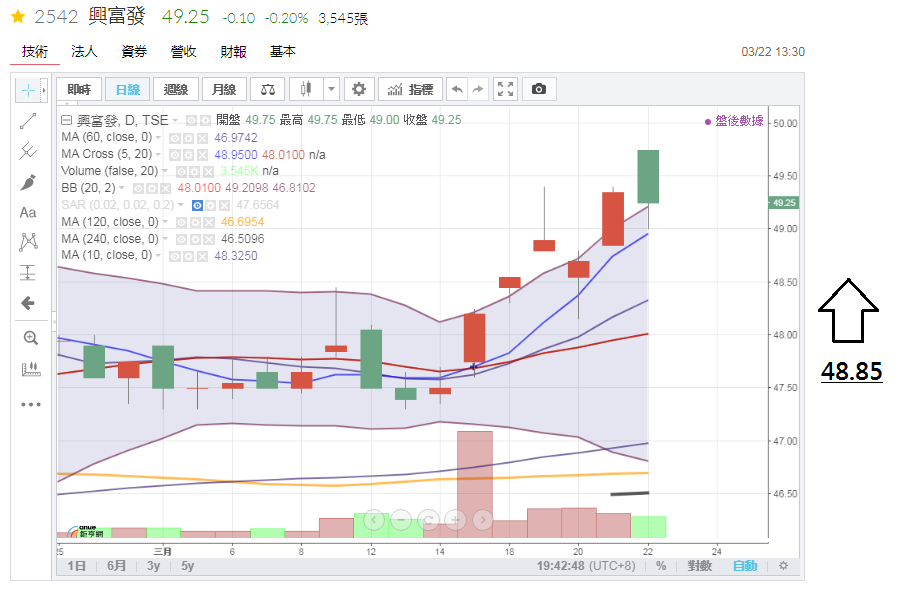Hide the MA (240, close, 0) indicator
900x600 pixels.
(x=181, y=239)
